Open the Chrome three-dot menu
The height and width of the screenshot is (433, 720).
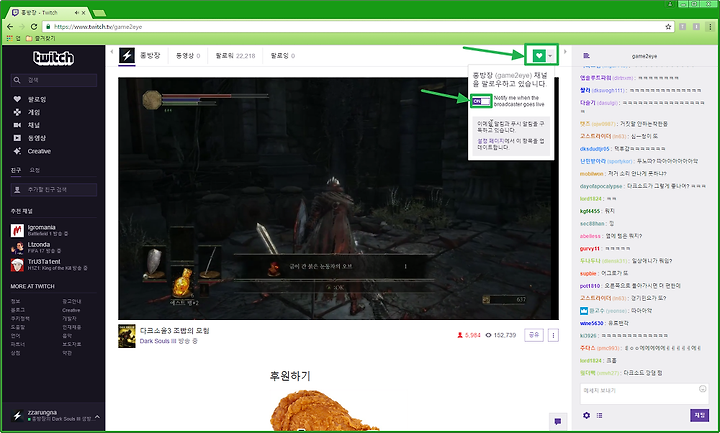(x=710, y=27)
